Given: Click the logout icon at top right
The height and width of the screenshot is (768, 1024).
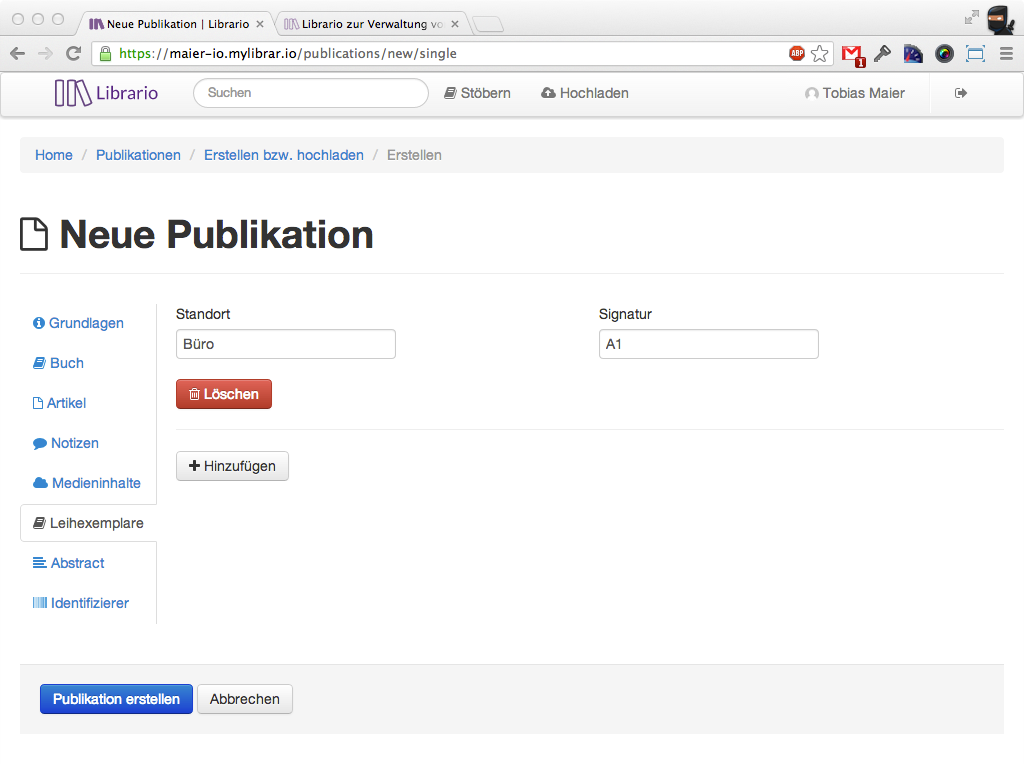Looking at the screenshot, I should click(960, 92).
